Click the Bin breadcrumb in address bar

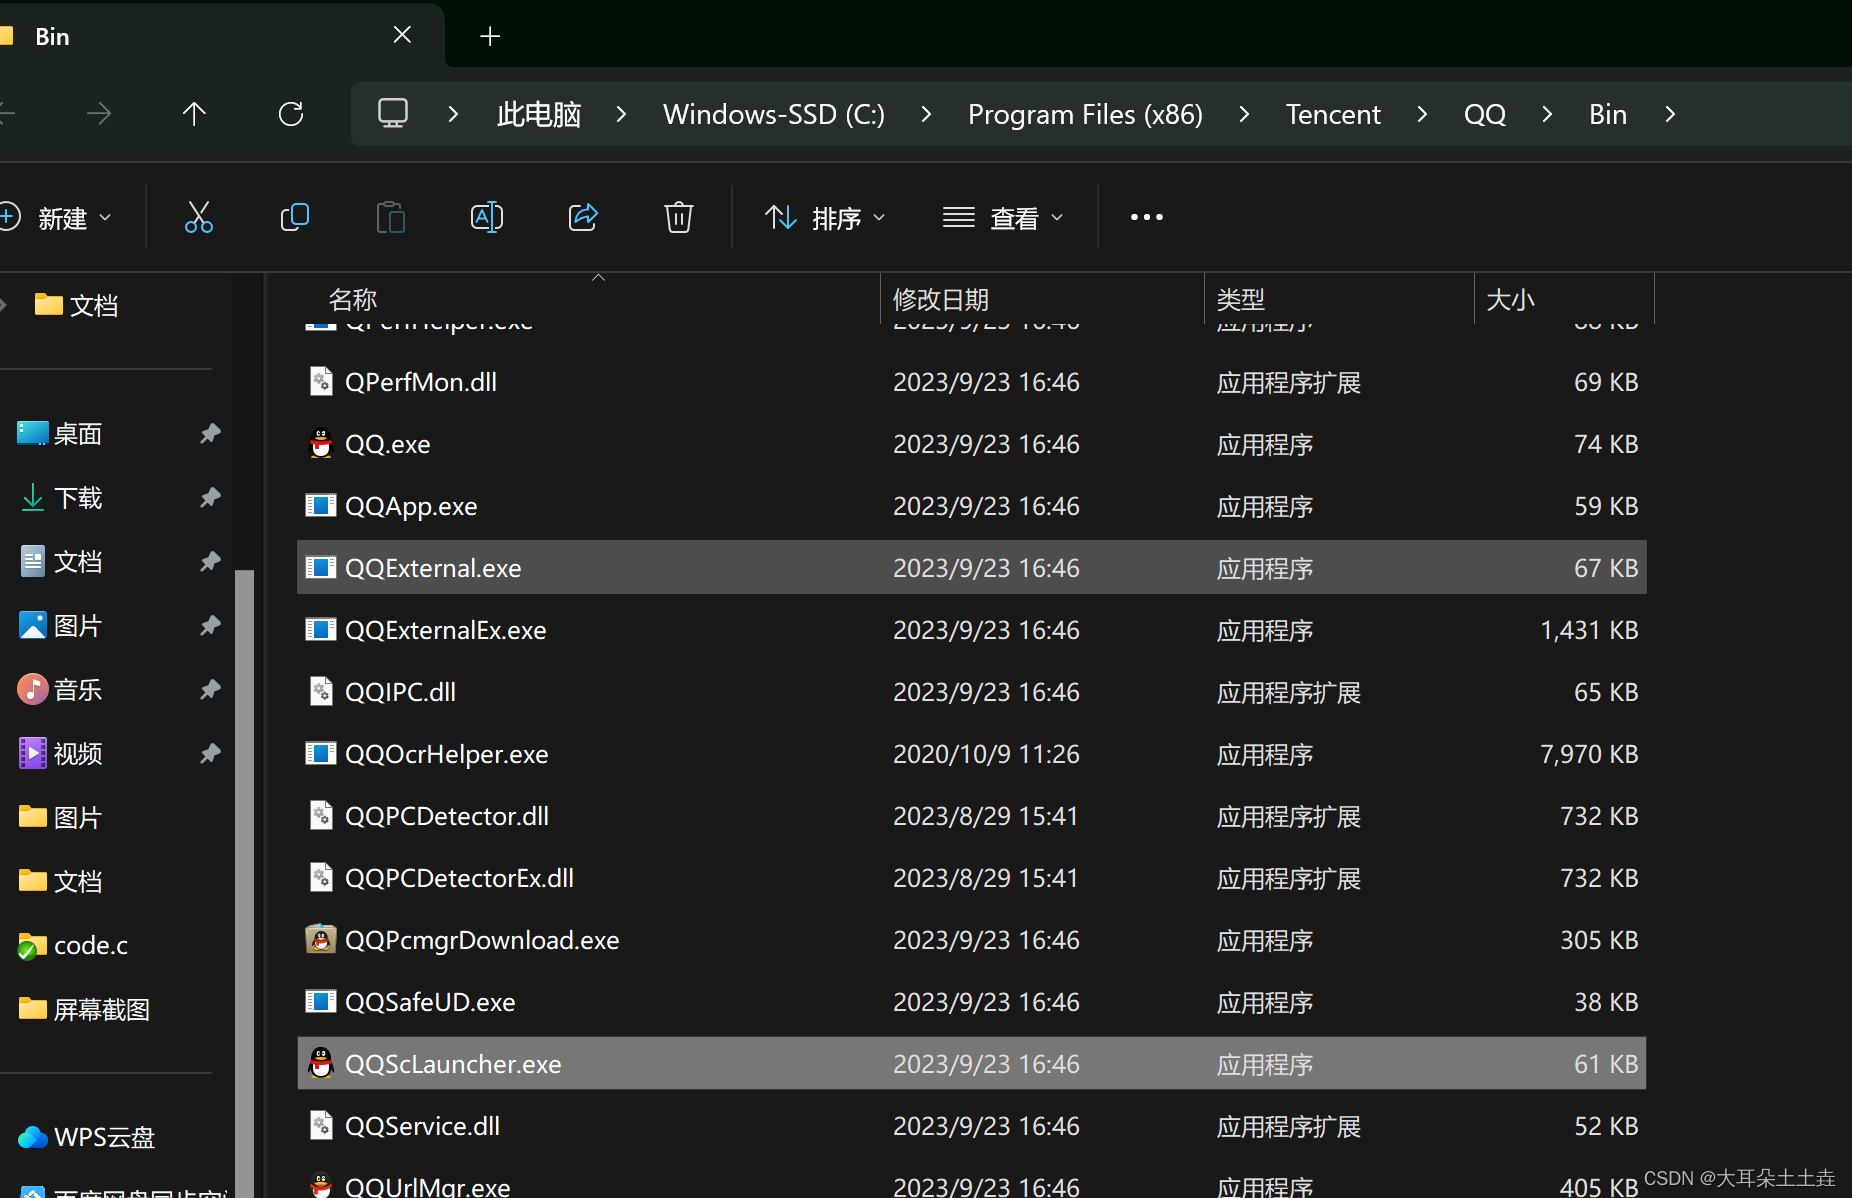[1608, 114]
